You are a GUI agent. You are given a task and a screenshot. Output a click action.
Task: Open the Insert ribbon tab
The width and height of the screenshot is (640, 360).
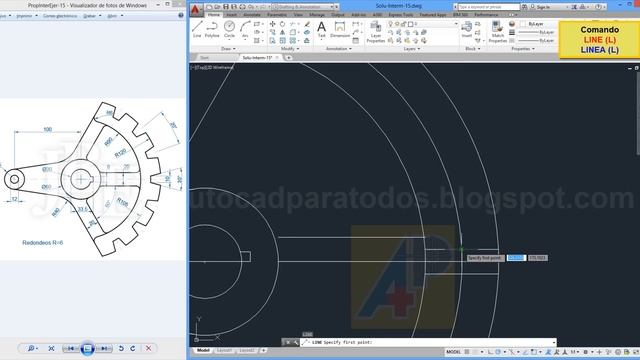(231, 15)
